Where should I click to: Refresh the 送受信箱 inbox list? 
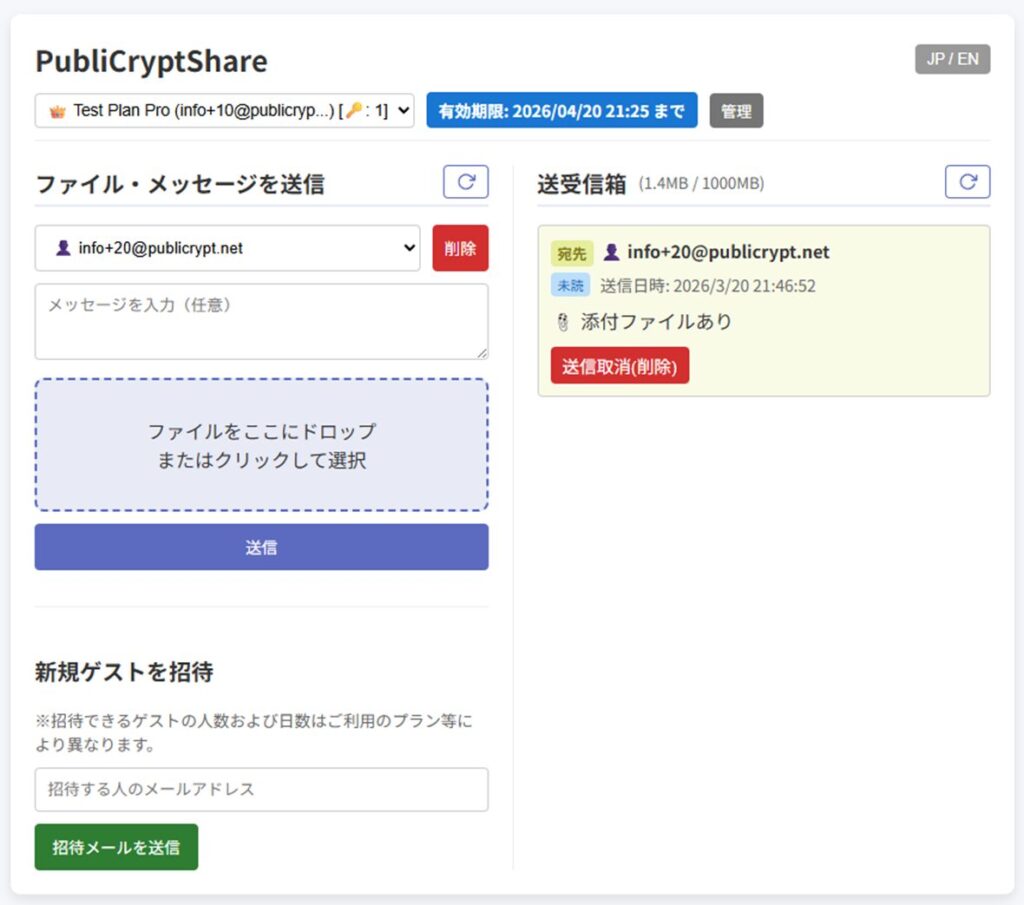pos(967,182)
